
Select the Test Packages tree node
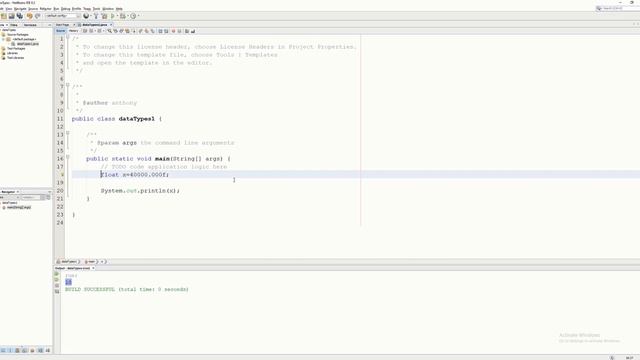pyautogui.click(x=16, y=49)
